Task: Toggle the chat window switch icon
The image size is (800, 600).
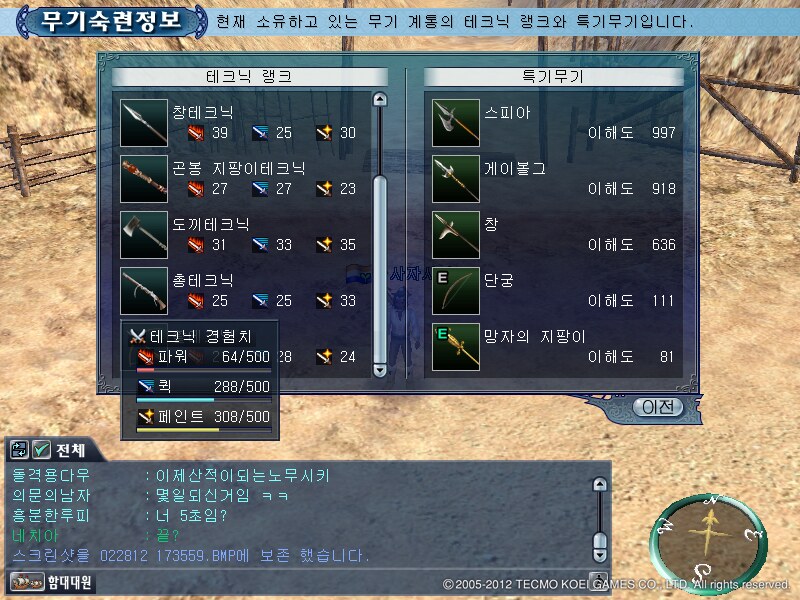Action: click(x=19, y=449)
